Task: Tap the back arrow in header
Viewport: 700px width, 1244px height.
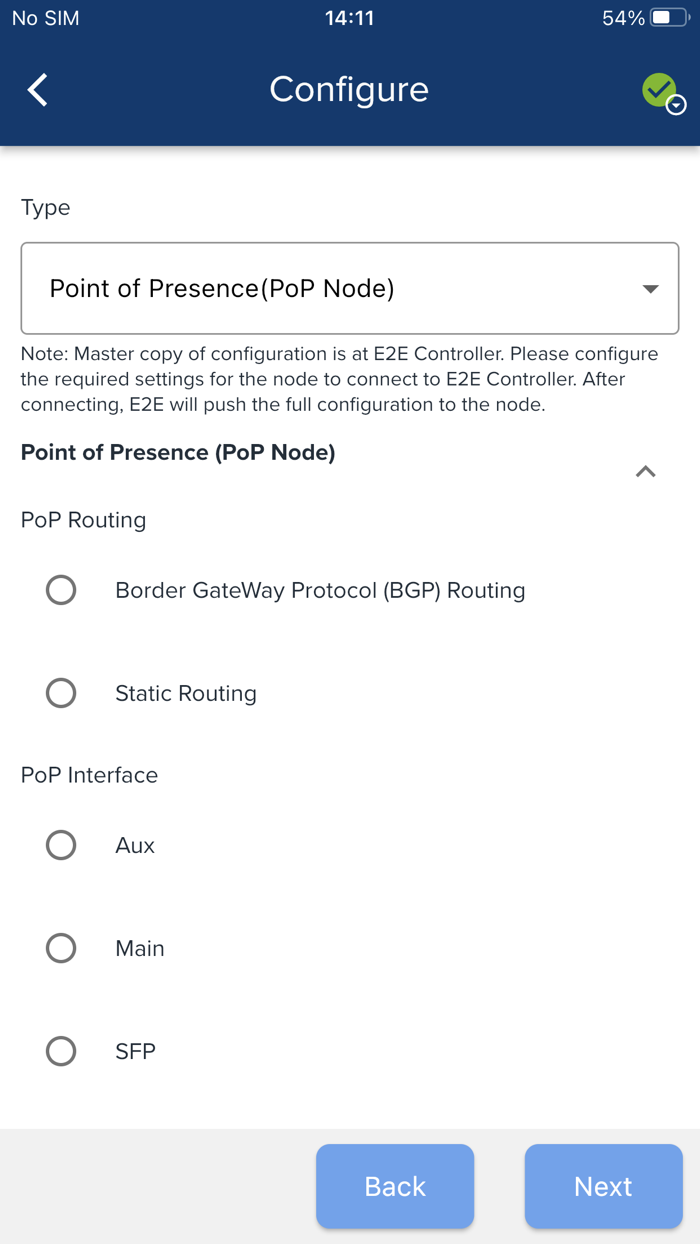Action: pyautogui.click(x=38, y=90)
